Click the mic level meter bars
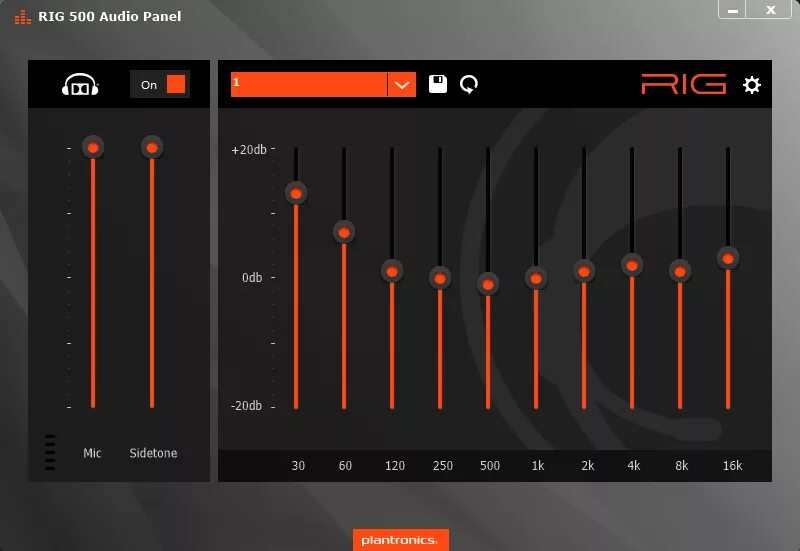Image resolution: width=800 pixels, height=551 pixels. click(x=49, y=452)
